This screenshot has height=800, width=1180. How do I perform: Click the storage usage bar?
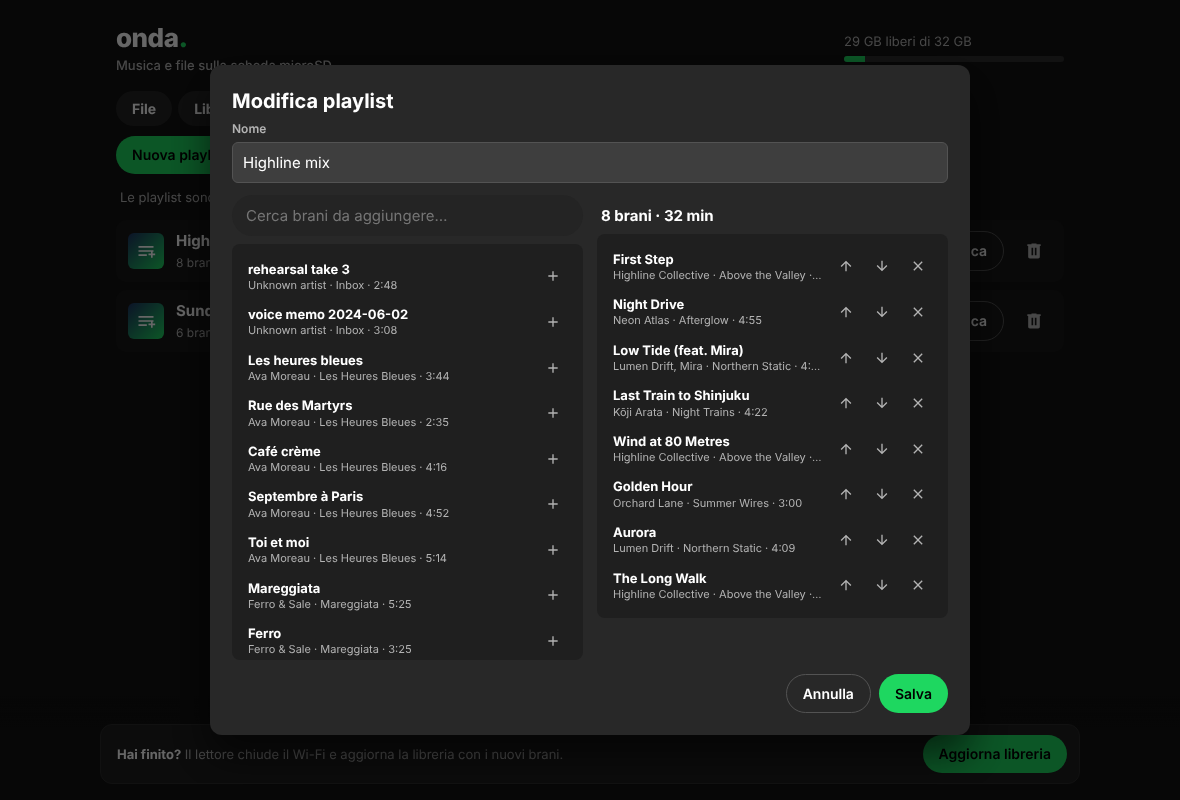click(953, 59)
